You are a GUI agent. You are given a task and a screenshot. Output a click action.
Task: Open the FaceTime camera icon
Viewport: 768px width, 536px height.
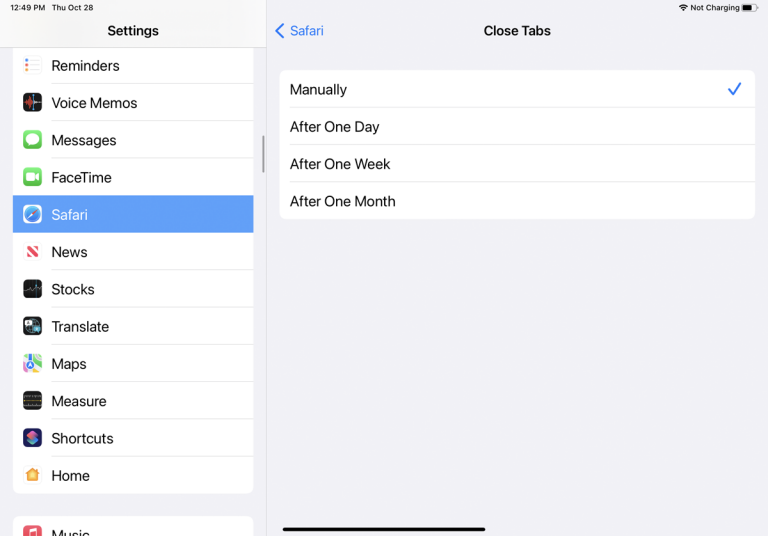(x=33, y=177)
